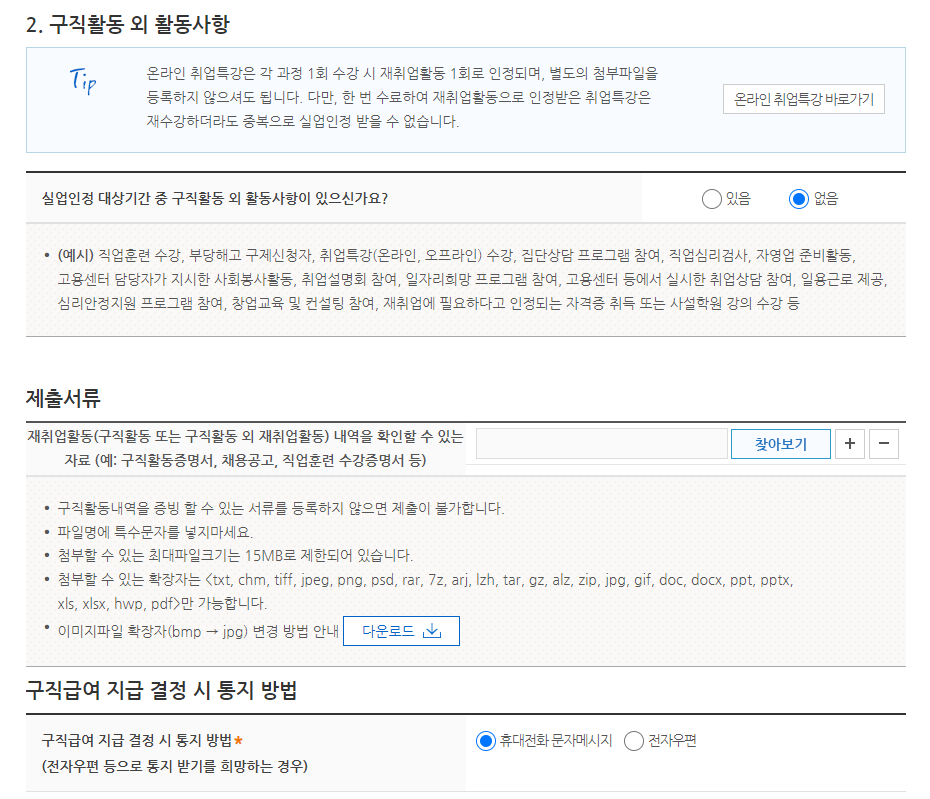Click the note 파일명에 특수문자를 넣지마세요
Image resolution: width=930 pixels, height=799 pixels.
155,532
